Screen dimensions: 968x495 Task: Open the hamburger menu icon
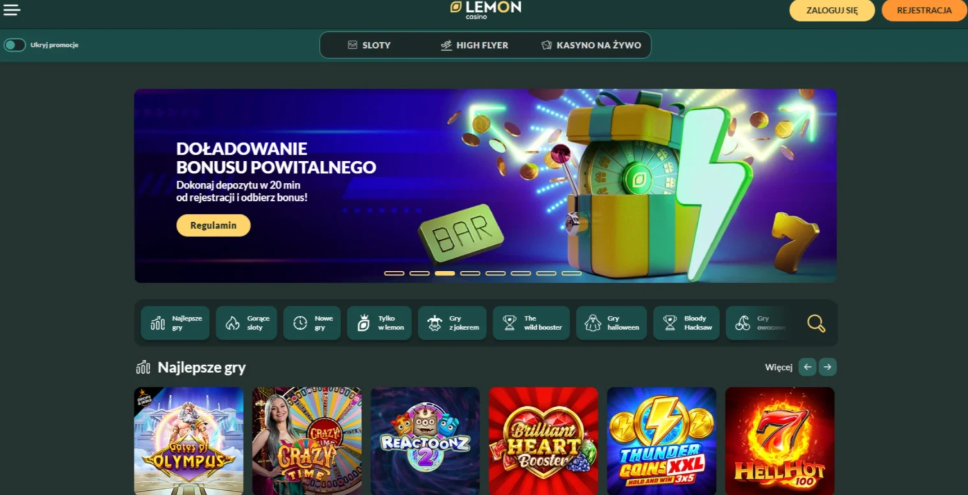coord(12,10)
